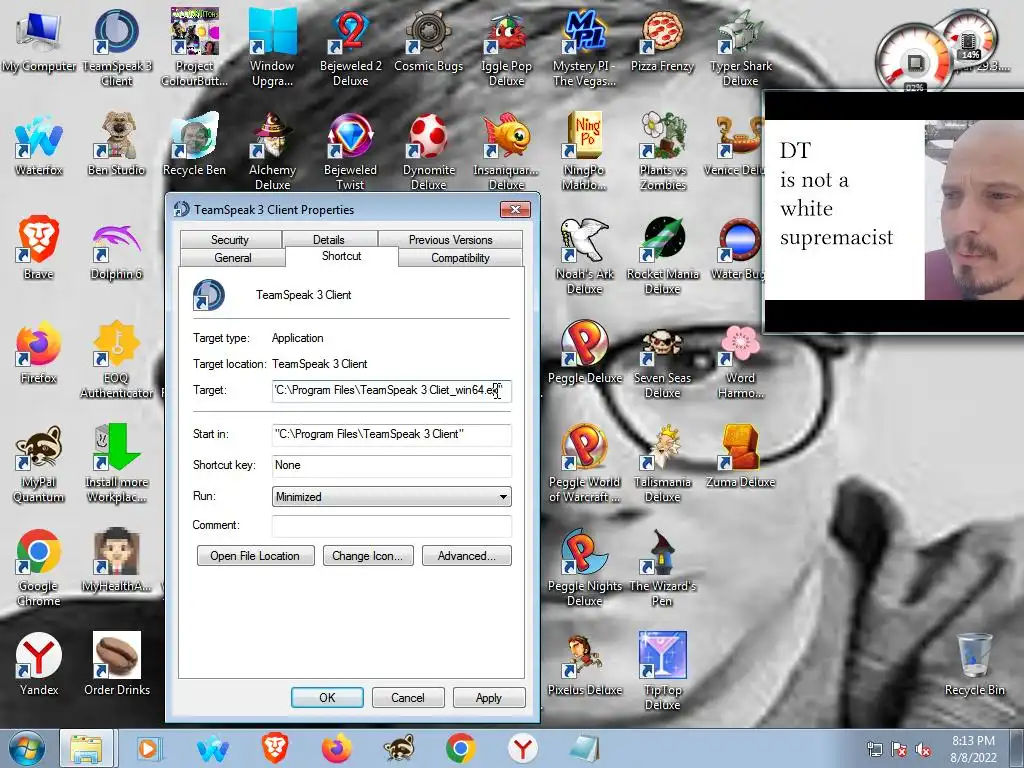This screenshot has height=768, width=1024.
Task: Select Talismania Deluxe desktop icon
Action: click(662, 464)
